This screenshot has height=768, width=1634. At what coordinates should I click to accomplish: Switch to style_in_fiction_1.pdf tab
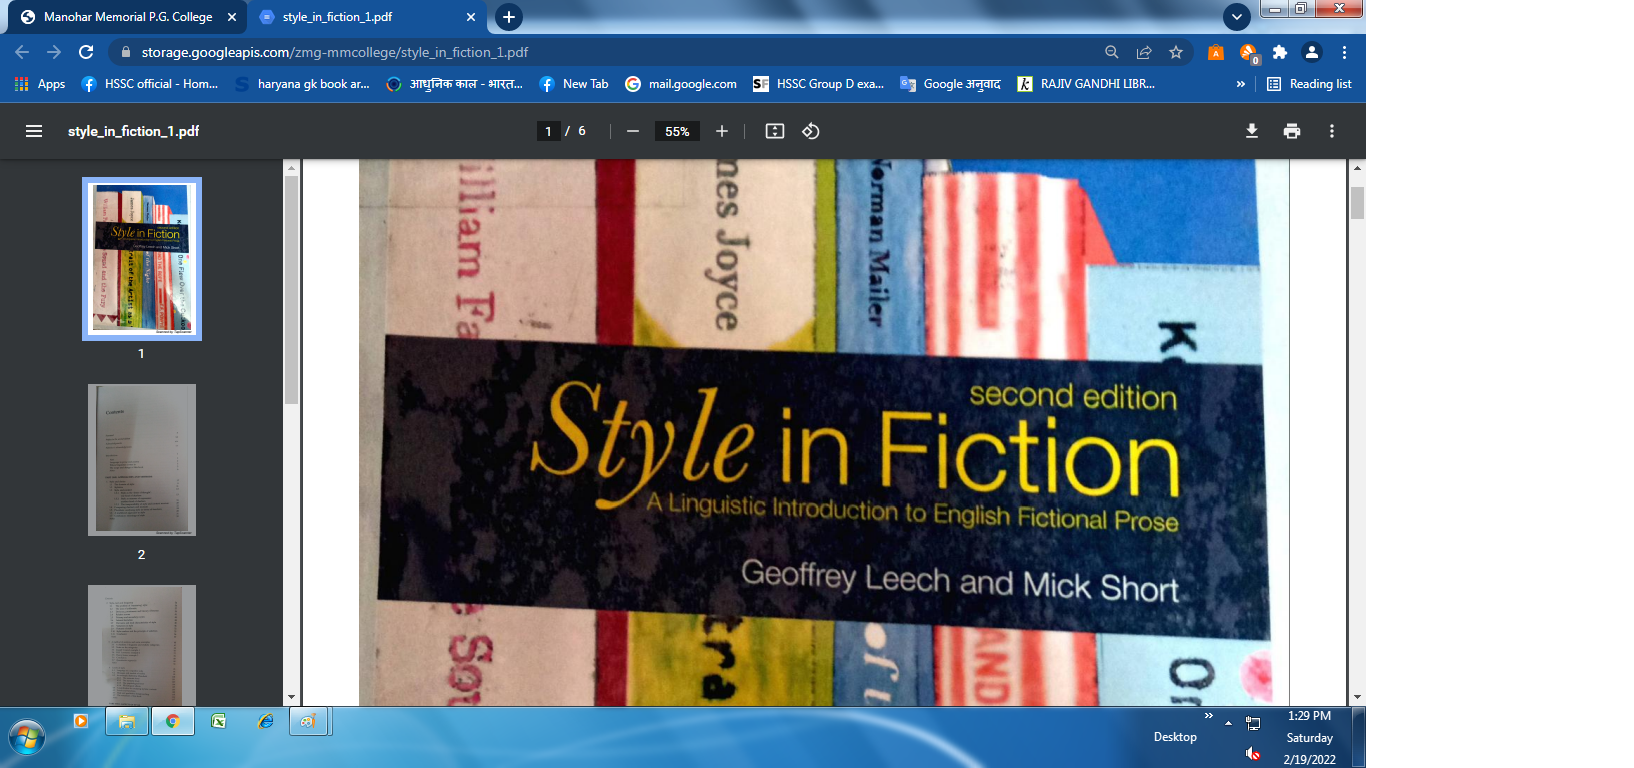(x=367, y=17)
